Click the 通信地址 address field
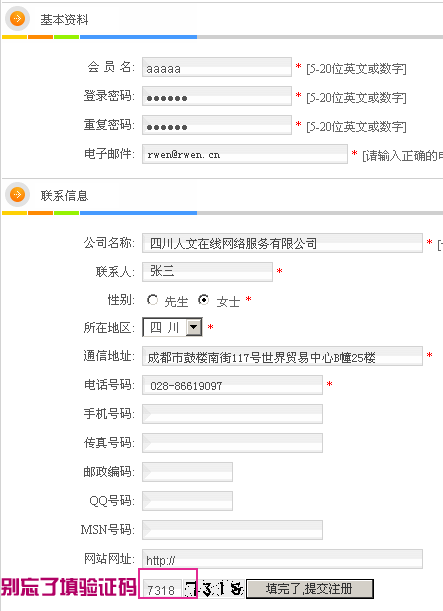 pyautogui.click(x=282, y=356)
